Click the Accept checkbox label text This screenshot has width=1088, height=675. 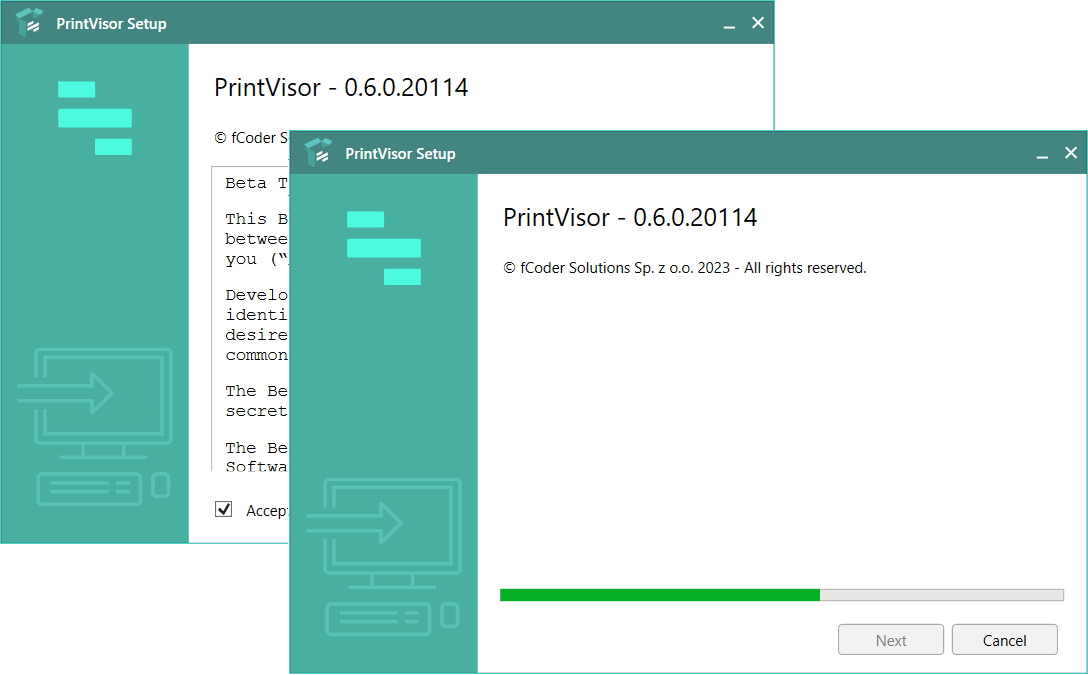[x=267, y=511]
